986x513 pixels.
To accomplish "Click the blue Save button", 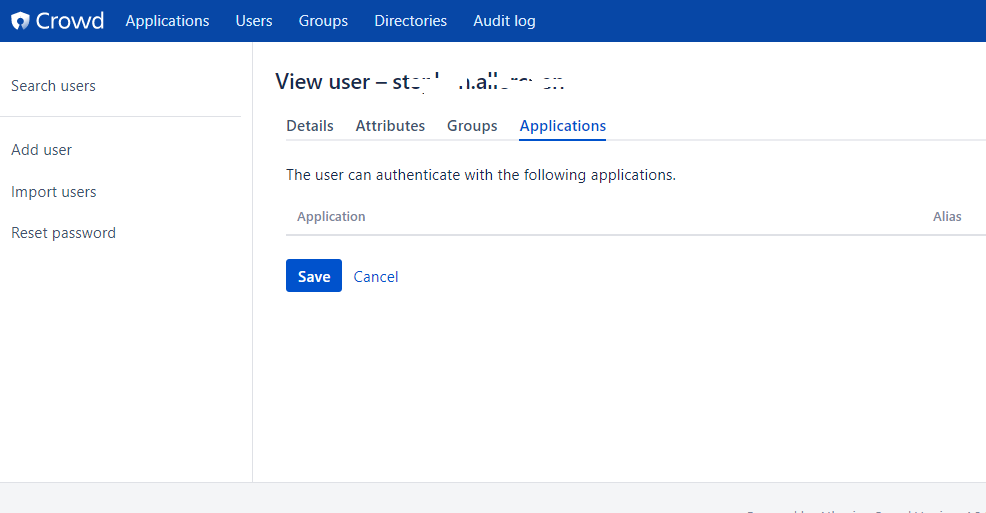I will click(314, 275).
